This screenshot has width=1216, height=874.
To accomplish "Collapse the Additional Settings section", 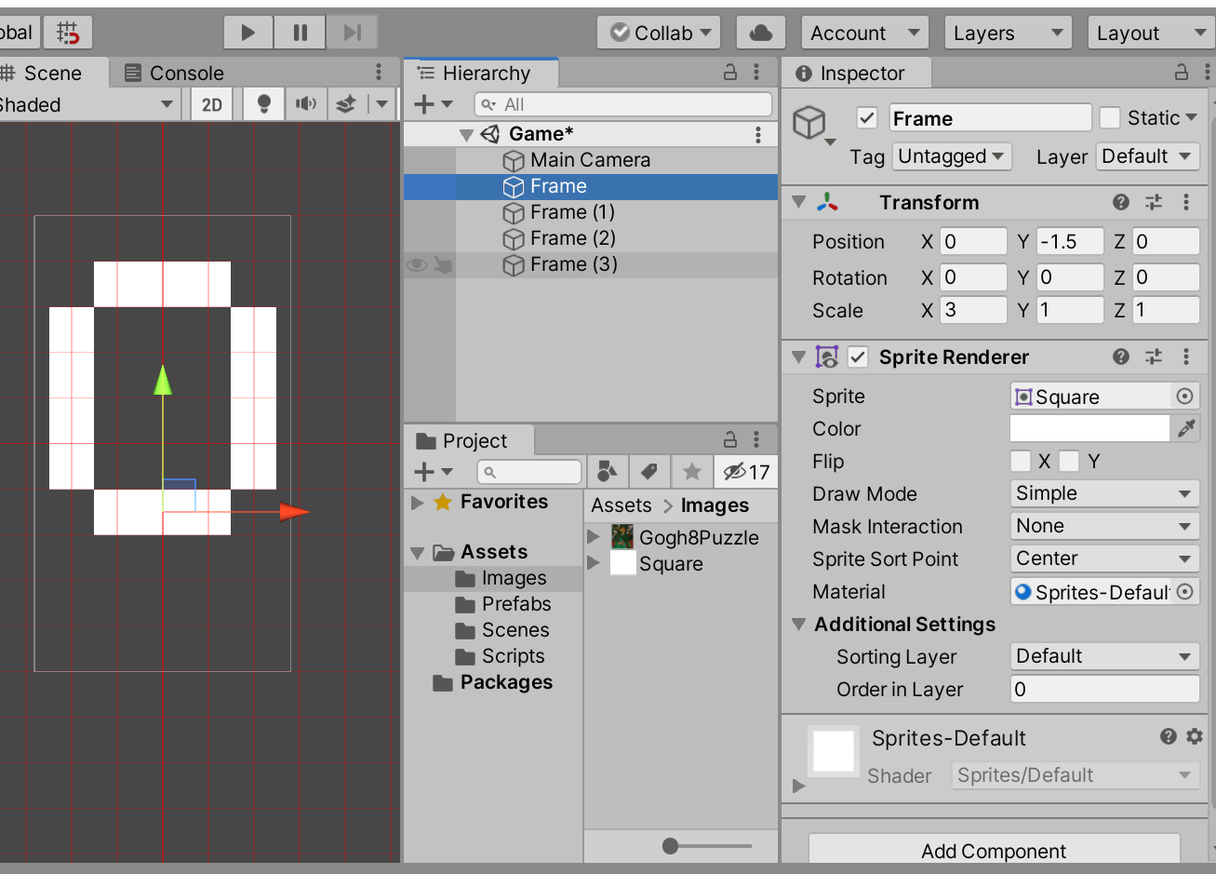I will tap(799, 625).
